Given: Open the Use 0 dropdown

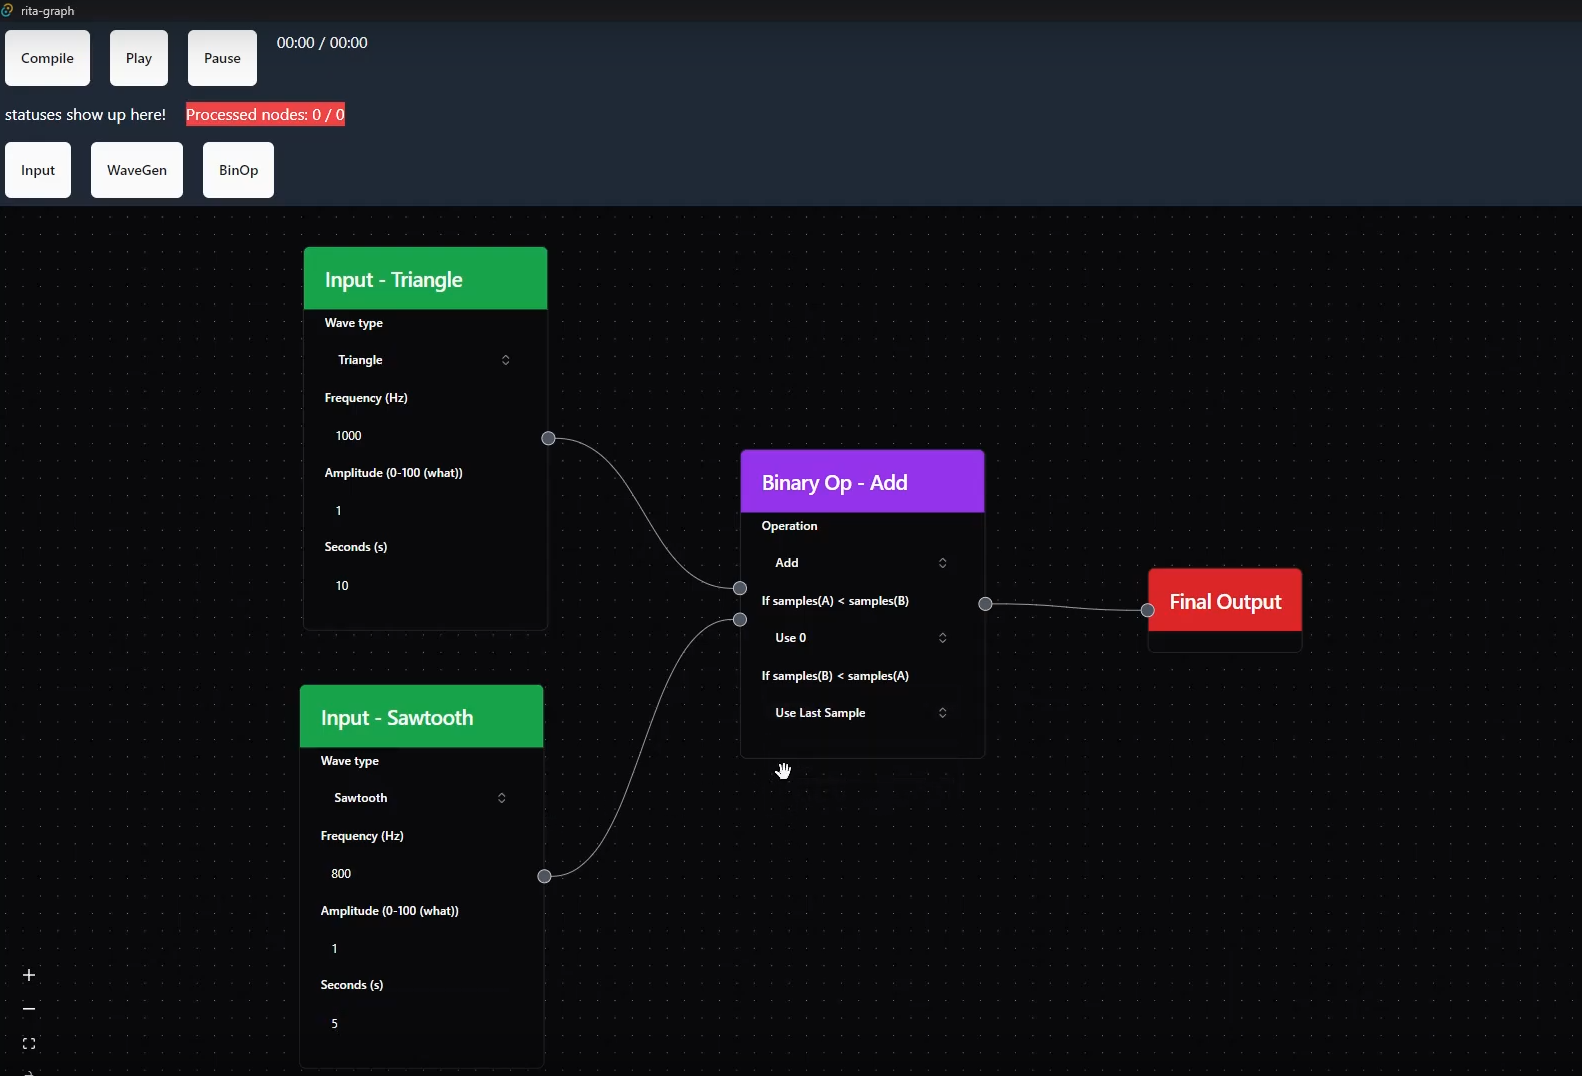Looking at the screenshot, I should tap(861, 638).
